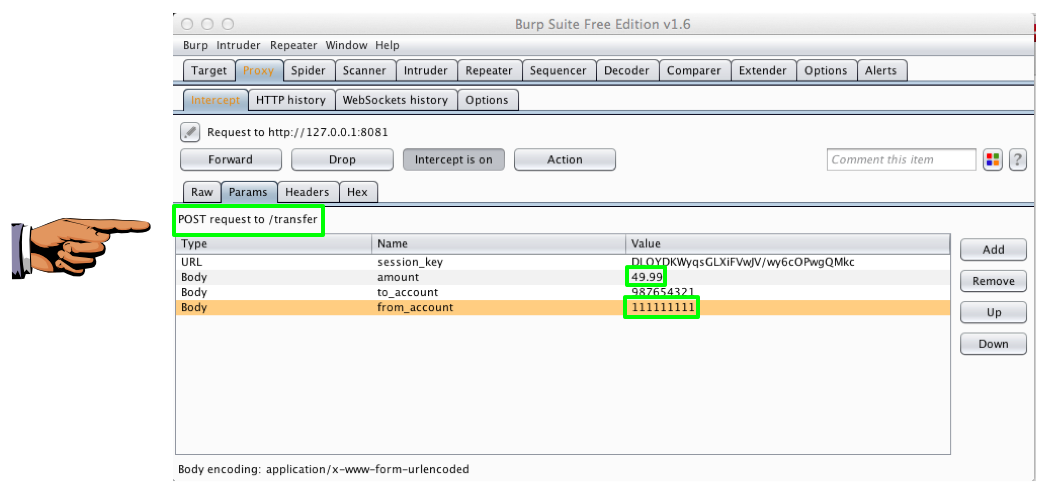Open the Window menu
This screenshot has width=1045, height=492.
[346, 45]
